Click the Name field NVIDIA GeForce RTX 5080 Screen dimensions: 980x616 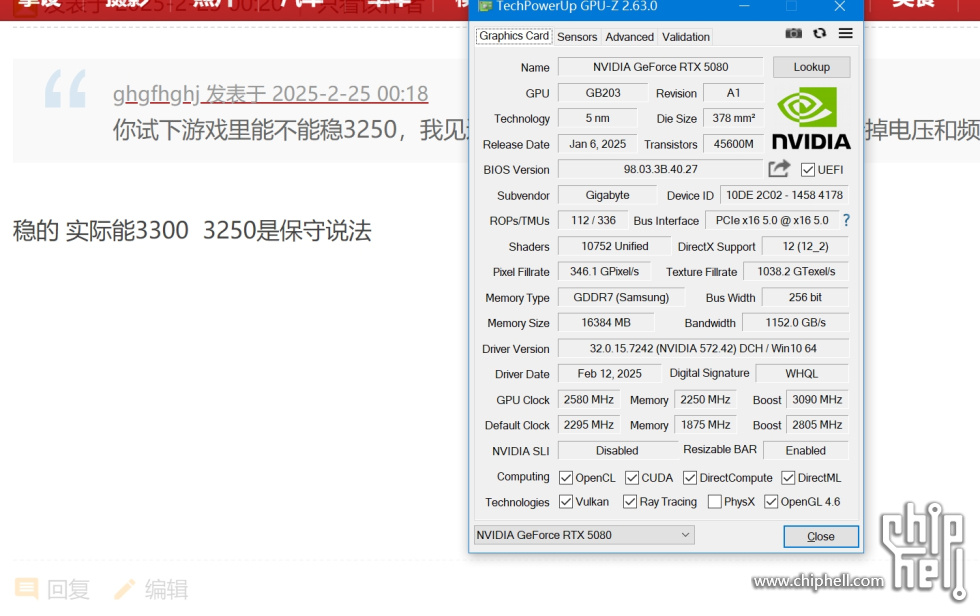(660, 67)
